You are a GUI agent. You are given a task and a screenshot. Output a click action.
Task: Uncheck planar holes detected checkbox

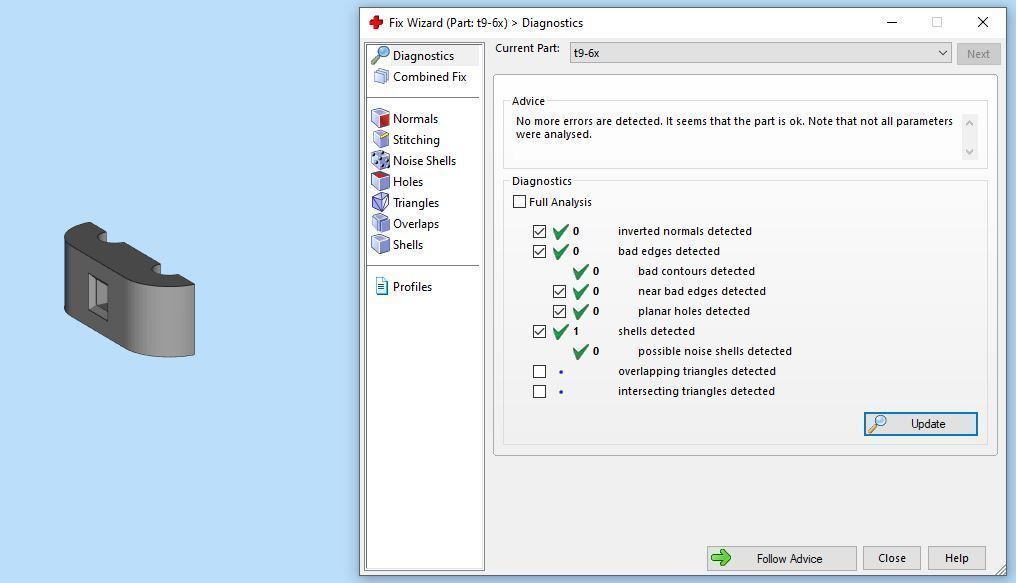tap(559, 312)
